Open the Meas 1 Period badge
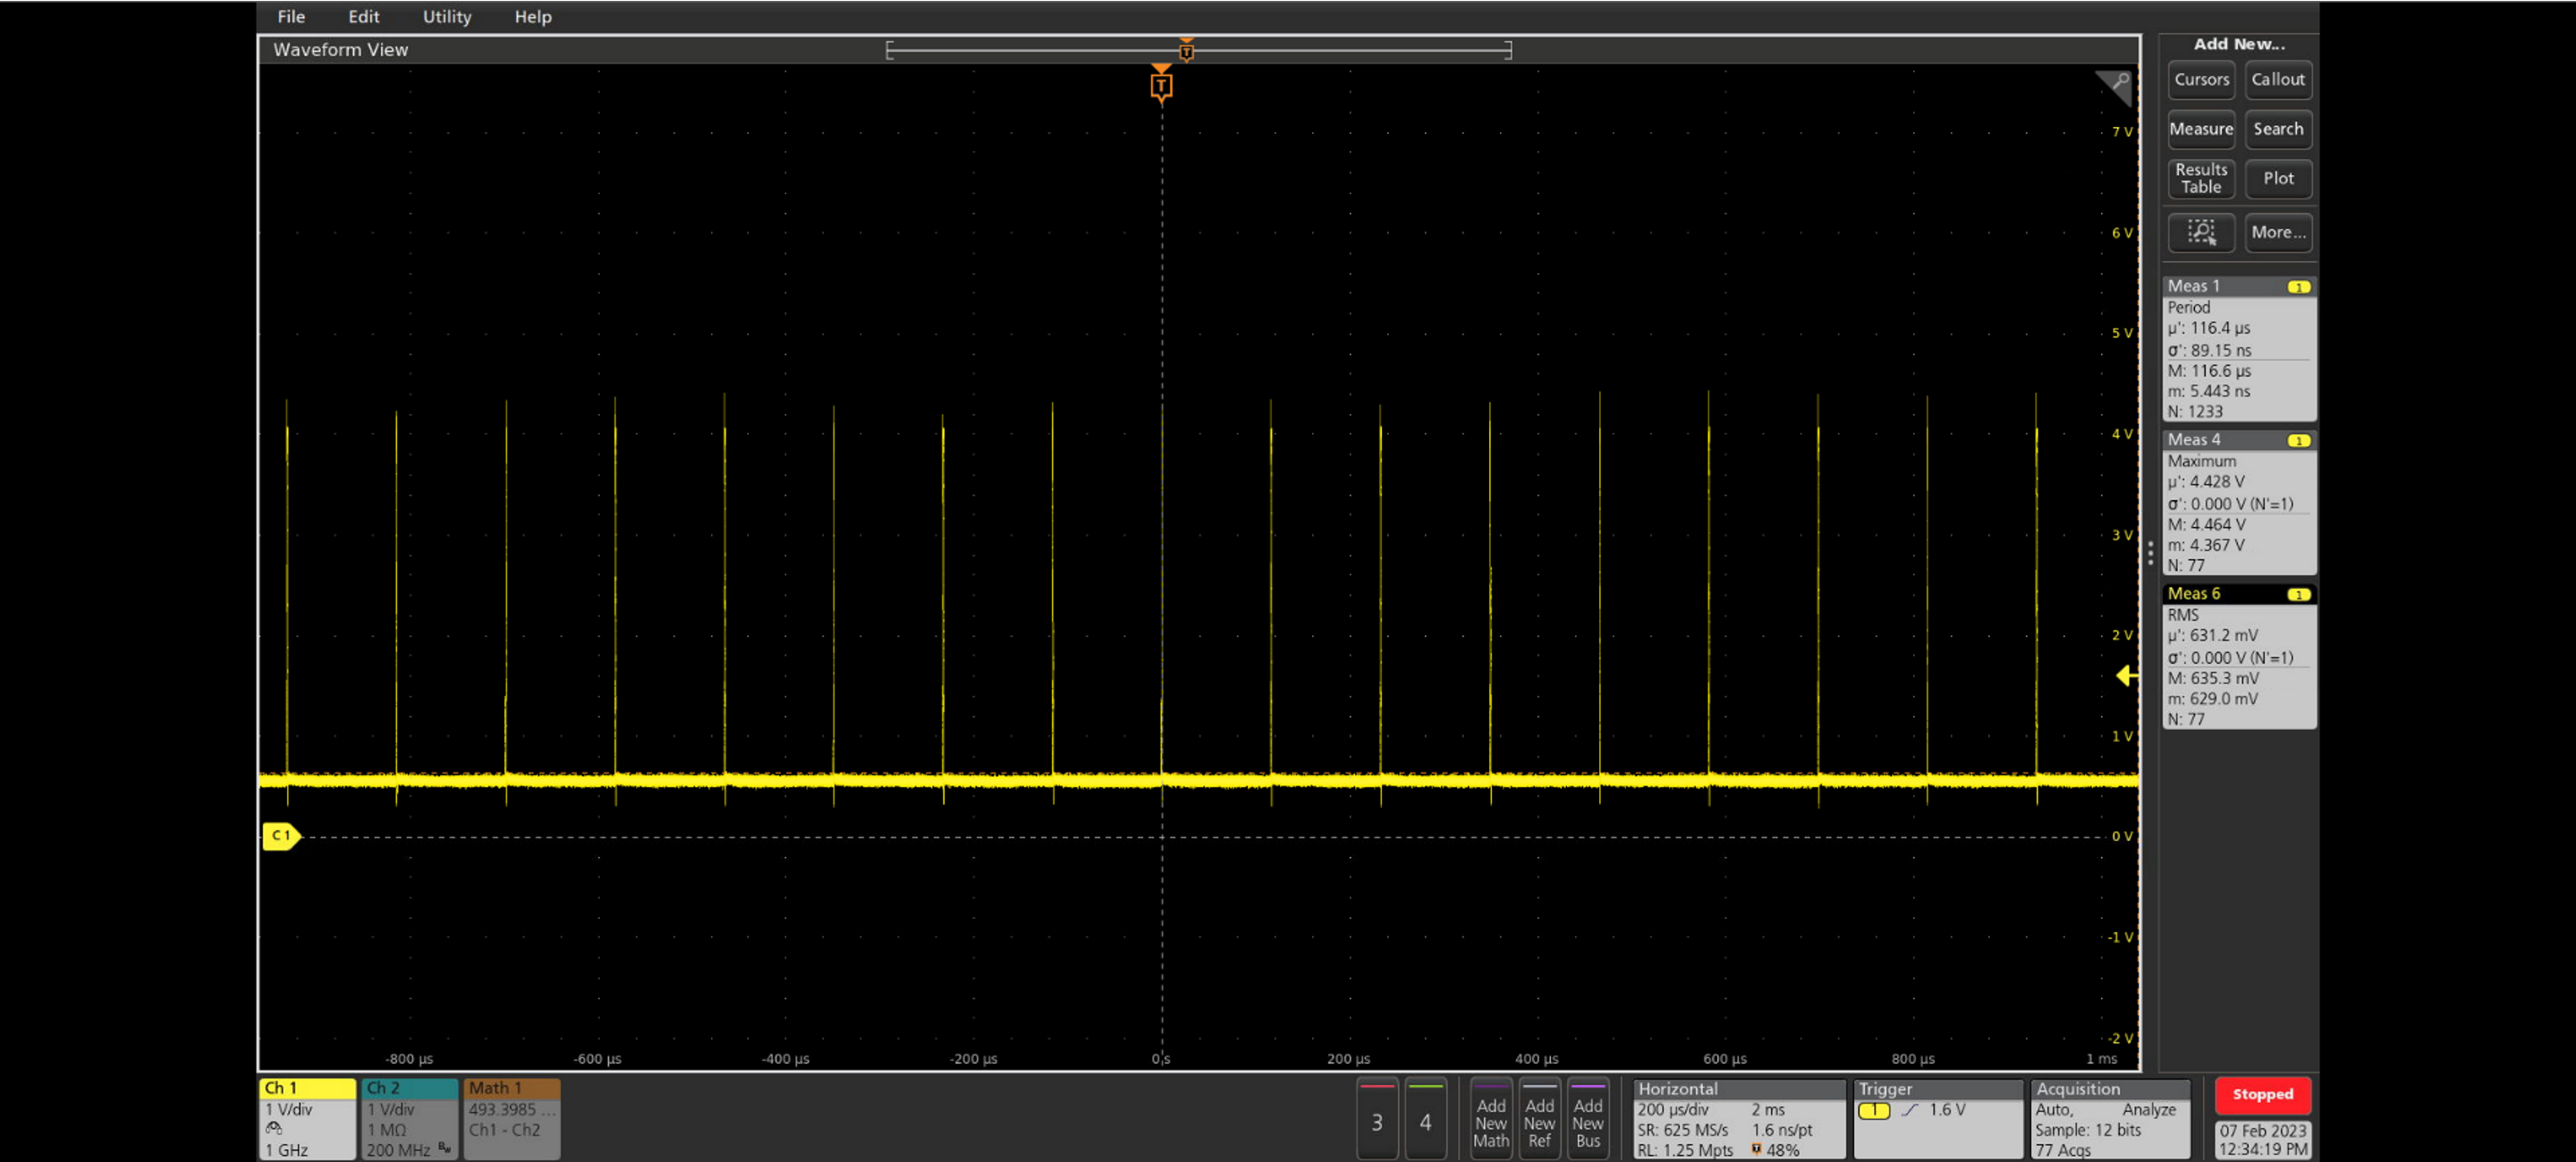The height and width of the screenshot is (1162, 2576). tap(2239, 349)
